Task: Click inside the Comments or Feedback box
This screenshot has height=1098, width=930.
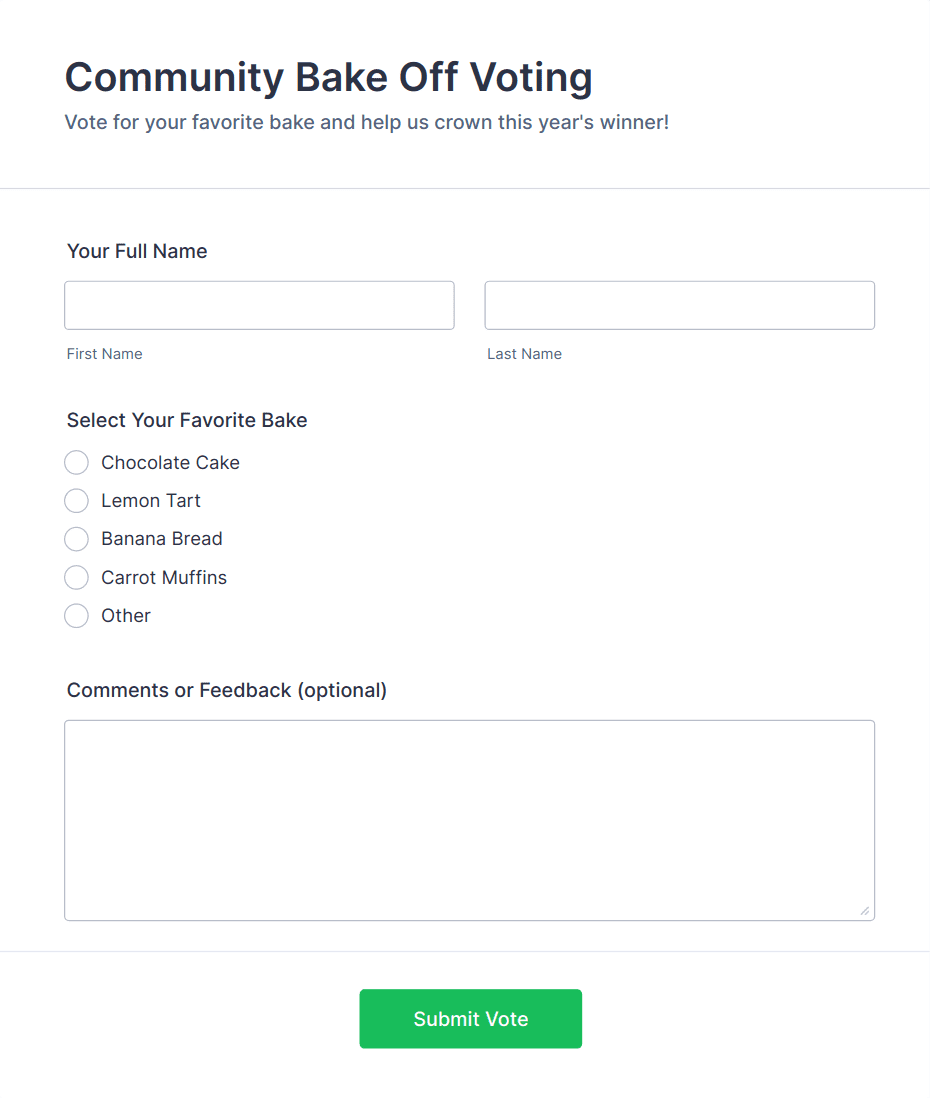Action: tap(470, 820)
